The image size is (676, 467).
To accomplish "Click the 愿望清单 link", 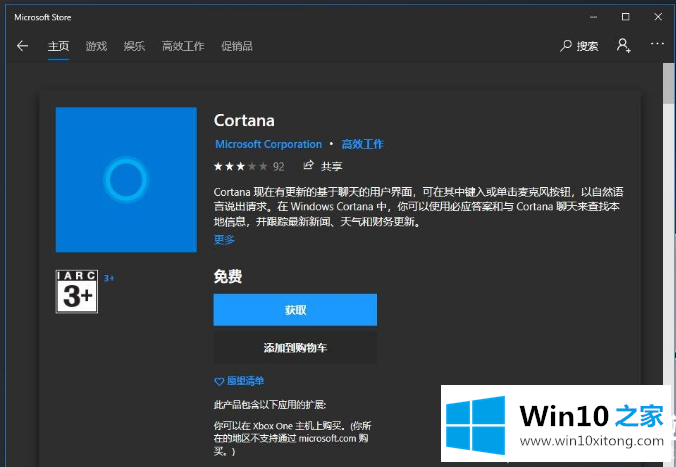I will click(x=245, y=381).
